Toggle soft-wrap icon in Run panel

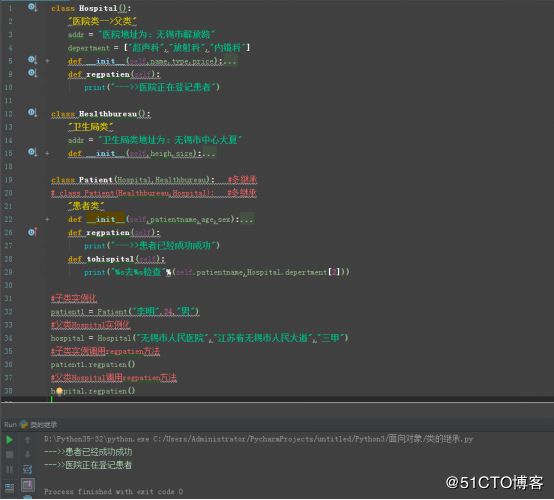[28, 469]
